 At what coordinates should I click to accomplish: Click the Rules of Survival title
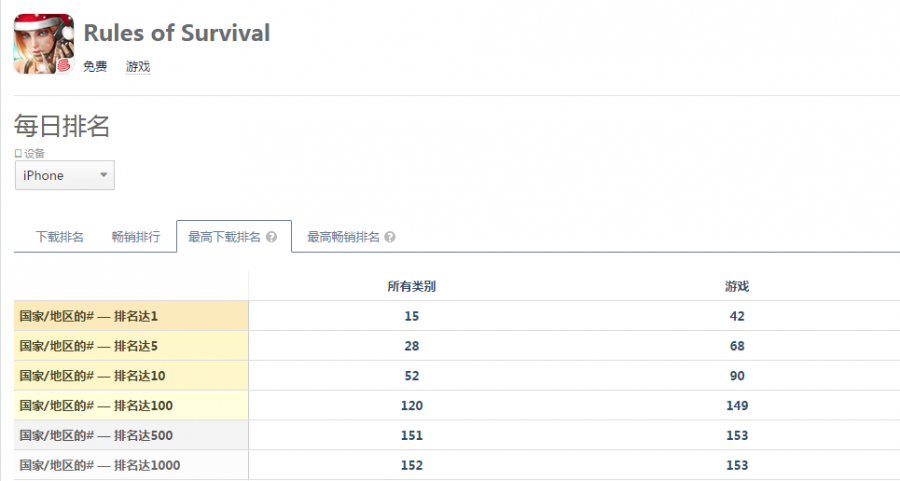tap(176, 33)
